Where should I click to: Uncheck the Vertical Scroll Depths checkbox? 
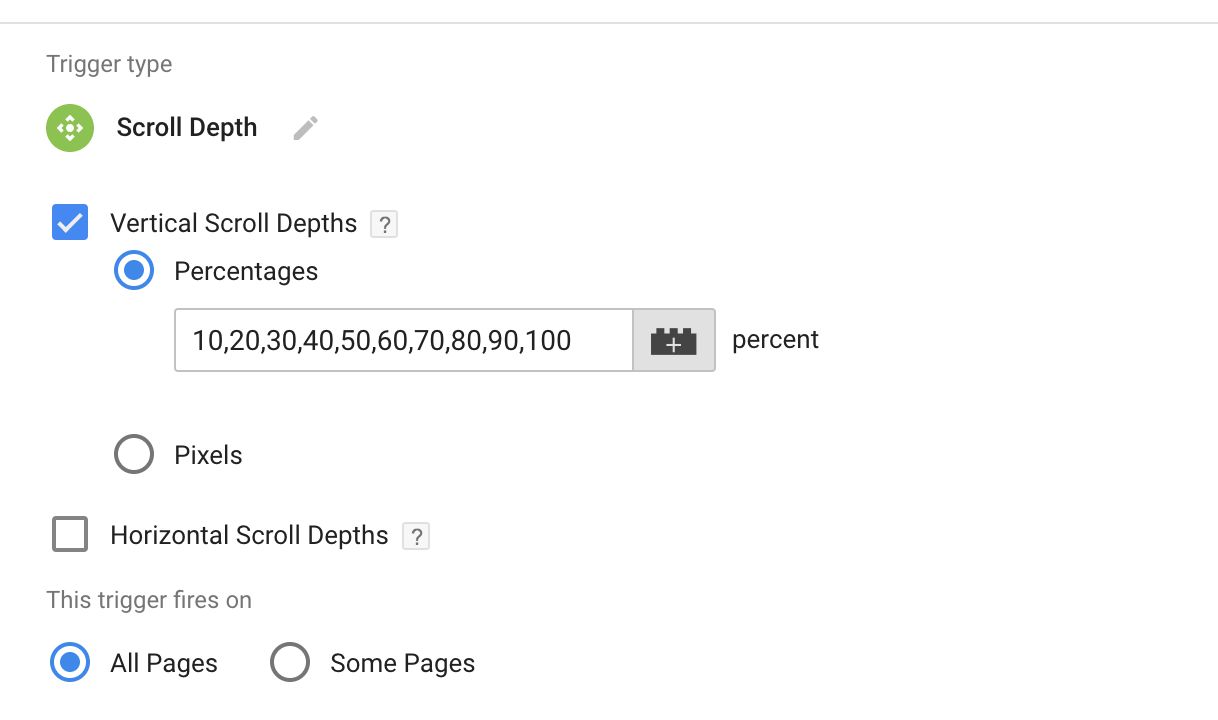(x=70, y=223)
